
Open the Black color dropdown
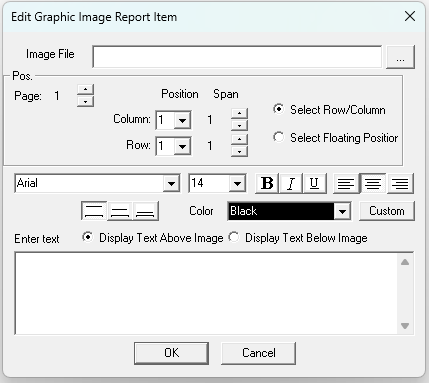click(342, 211)
